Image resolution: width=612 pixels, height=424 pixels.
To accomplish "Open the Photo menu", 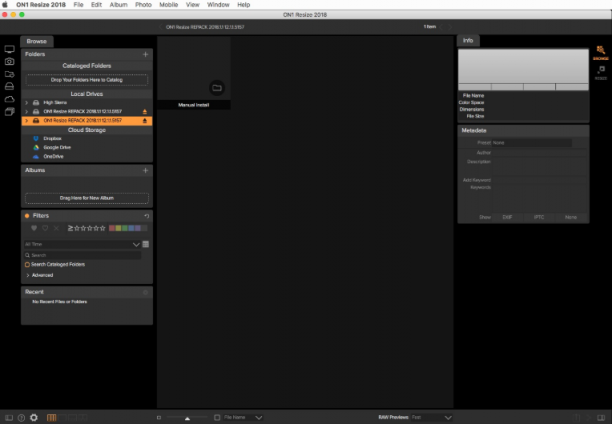I will (143, 5).
